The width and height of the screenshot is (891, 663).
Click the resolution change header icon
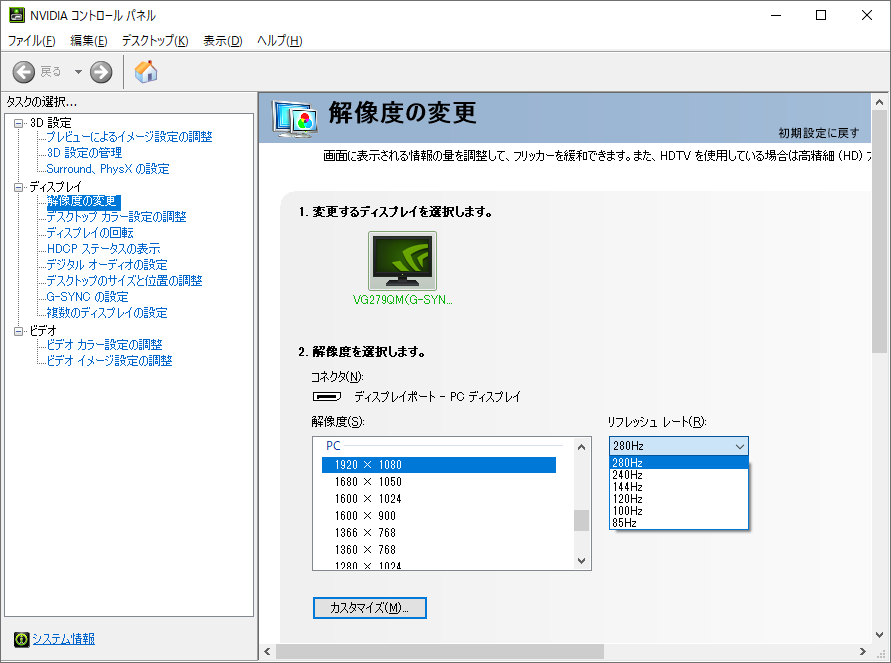294,118
